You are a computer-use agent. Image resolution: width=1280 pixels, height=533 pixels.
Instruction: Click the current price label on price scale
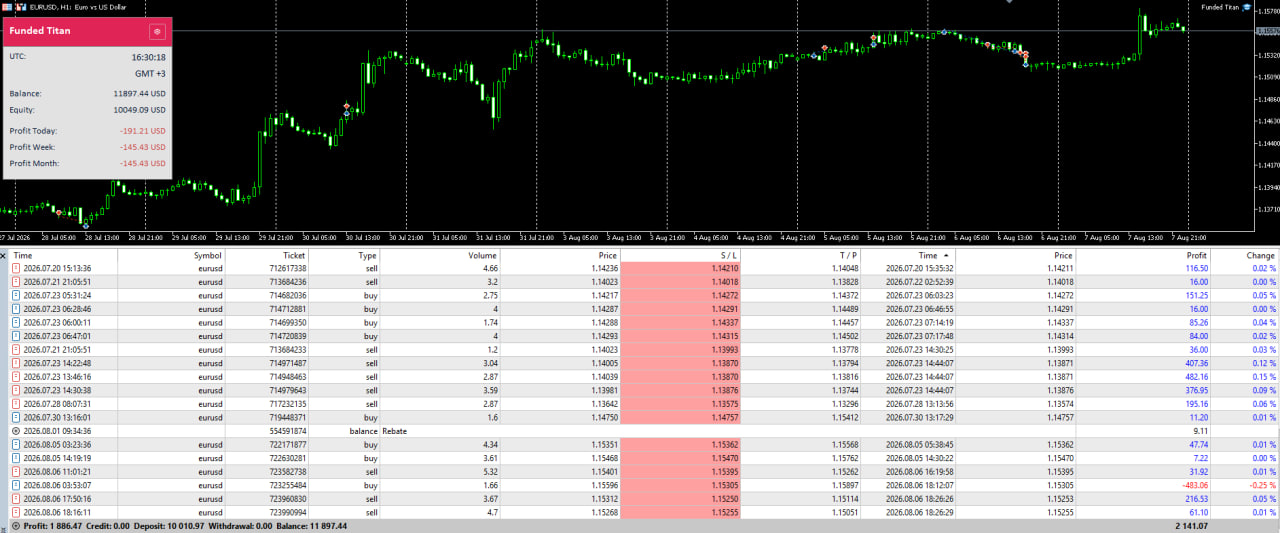pyautogui.click(x=1267, y=31)
